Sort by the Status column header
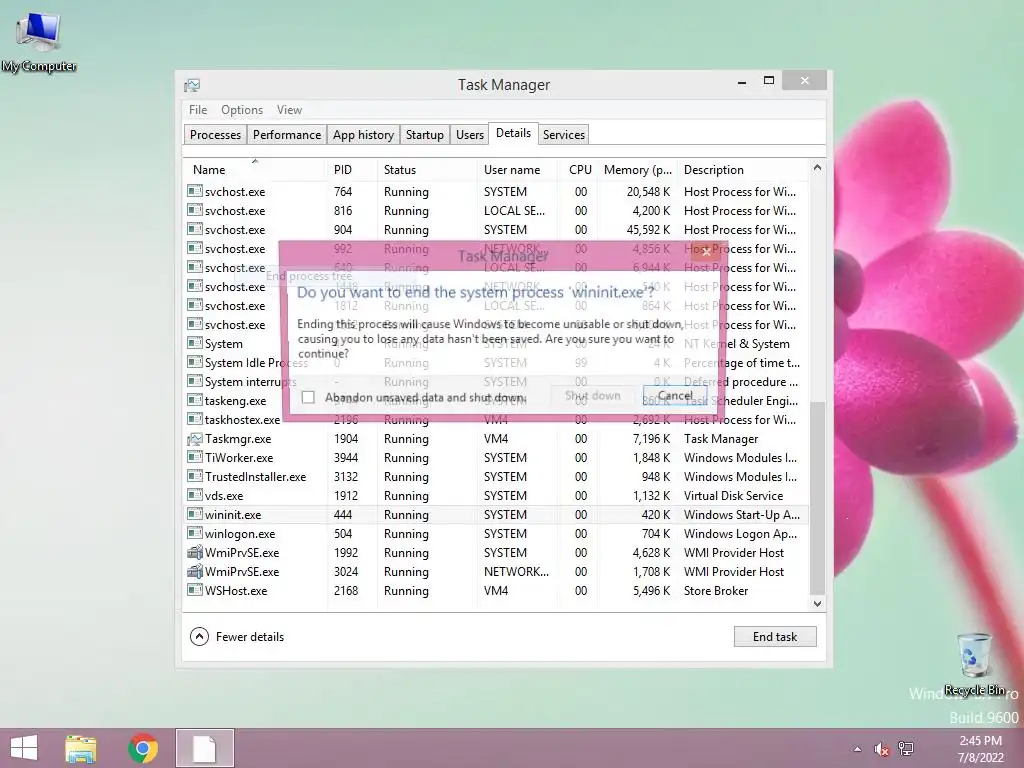The height and width of the screenshot is (768, 1024). 427,170
